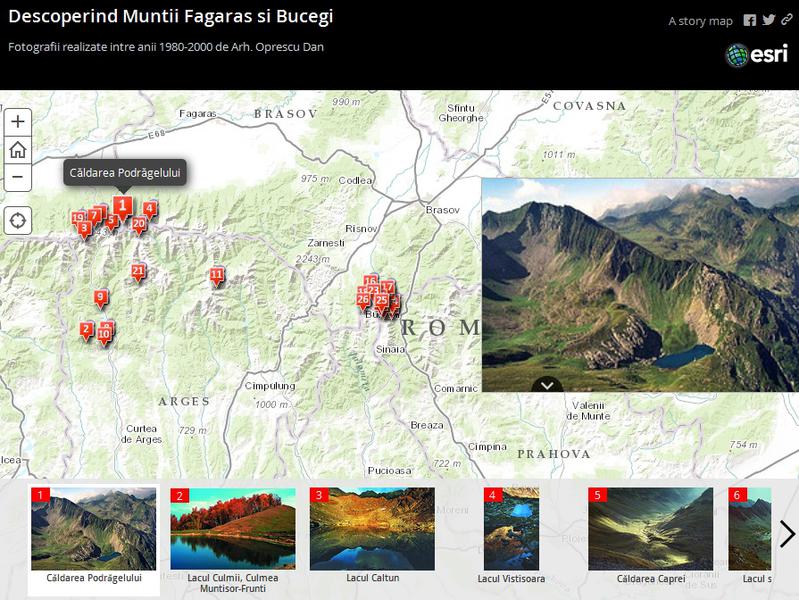Click the subtitle mentioning Arh. Oprescu Dan
Image resolution: width=799 pixels, height=600 pixels.
[166, 47]
